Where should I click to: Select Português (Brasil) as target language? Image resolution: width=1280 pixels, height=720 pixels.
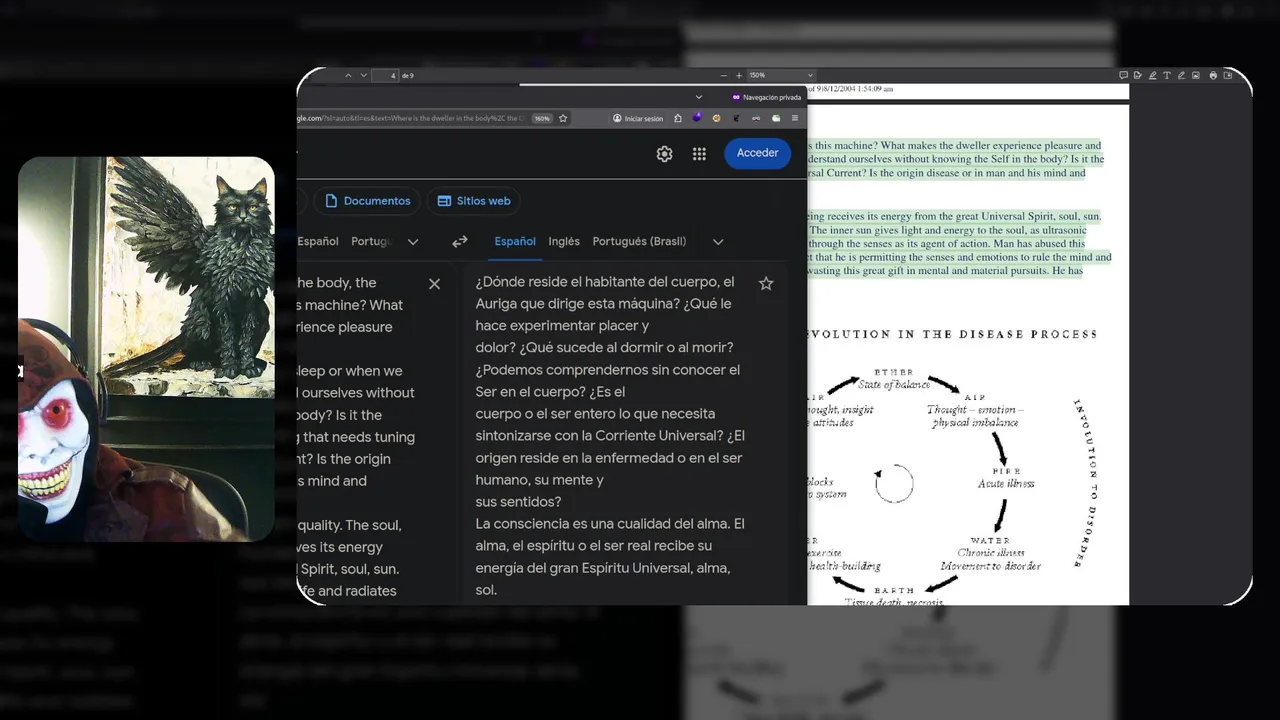[639, 241]
